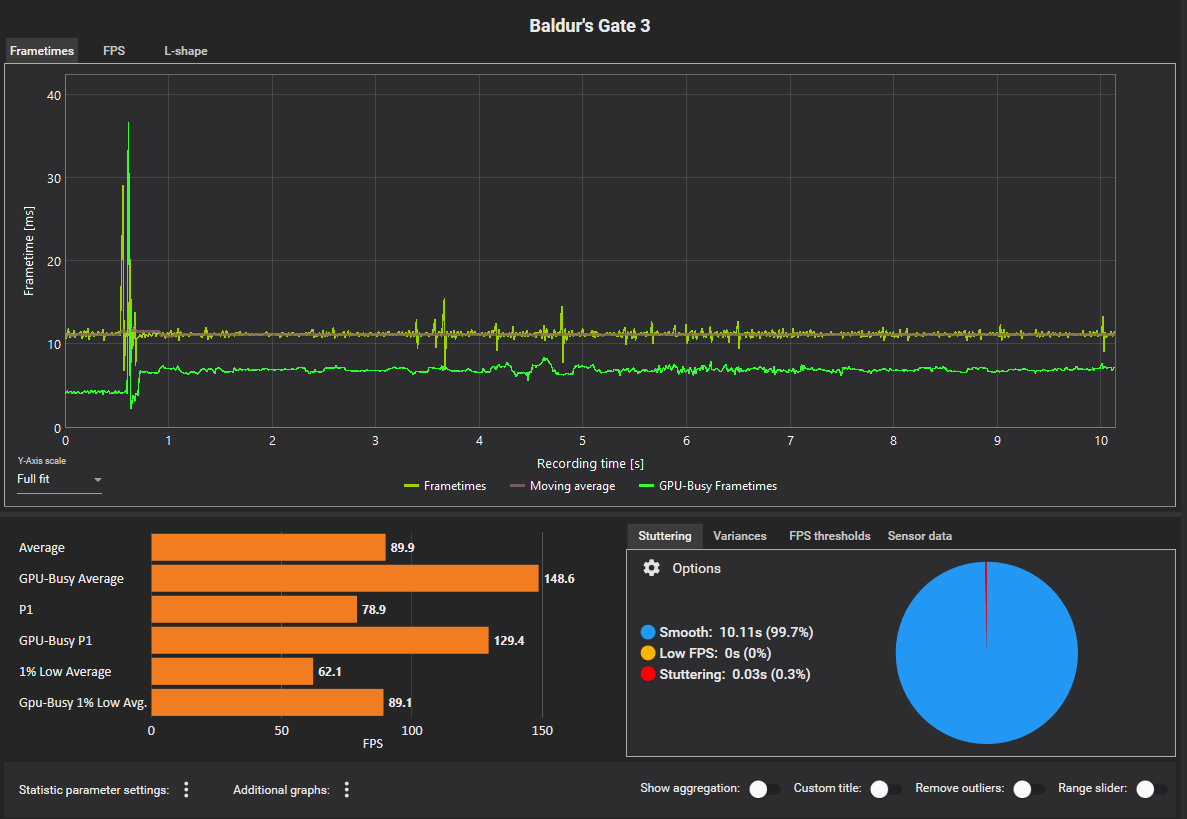Screen dimensions: 1187x819
Task: Click the 1% Low Average bar
Action: coord(232,671)
